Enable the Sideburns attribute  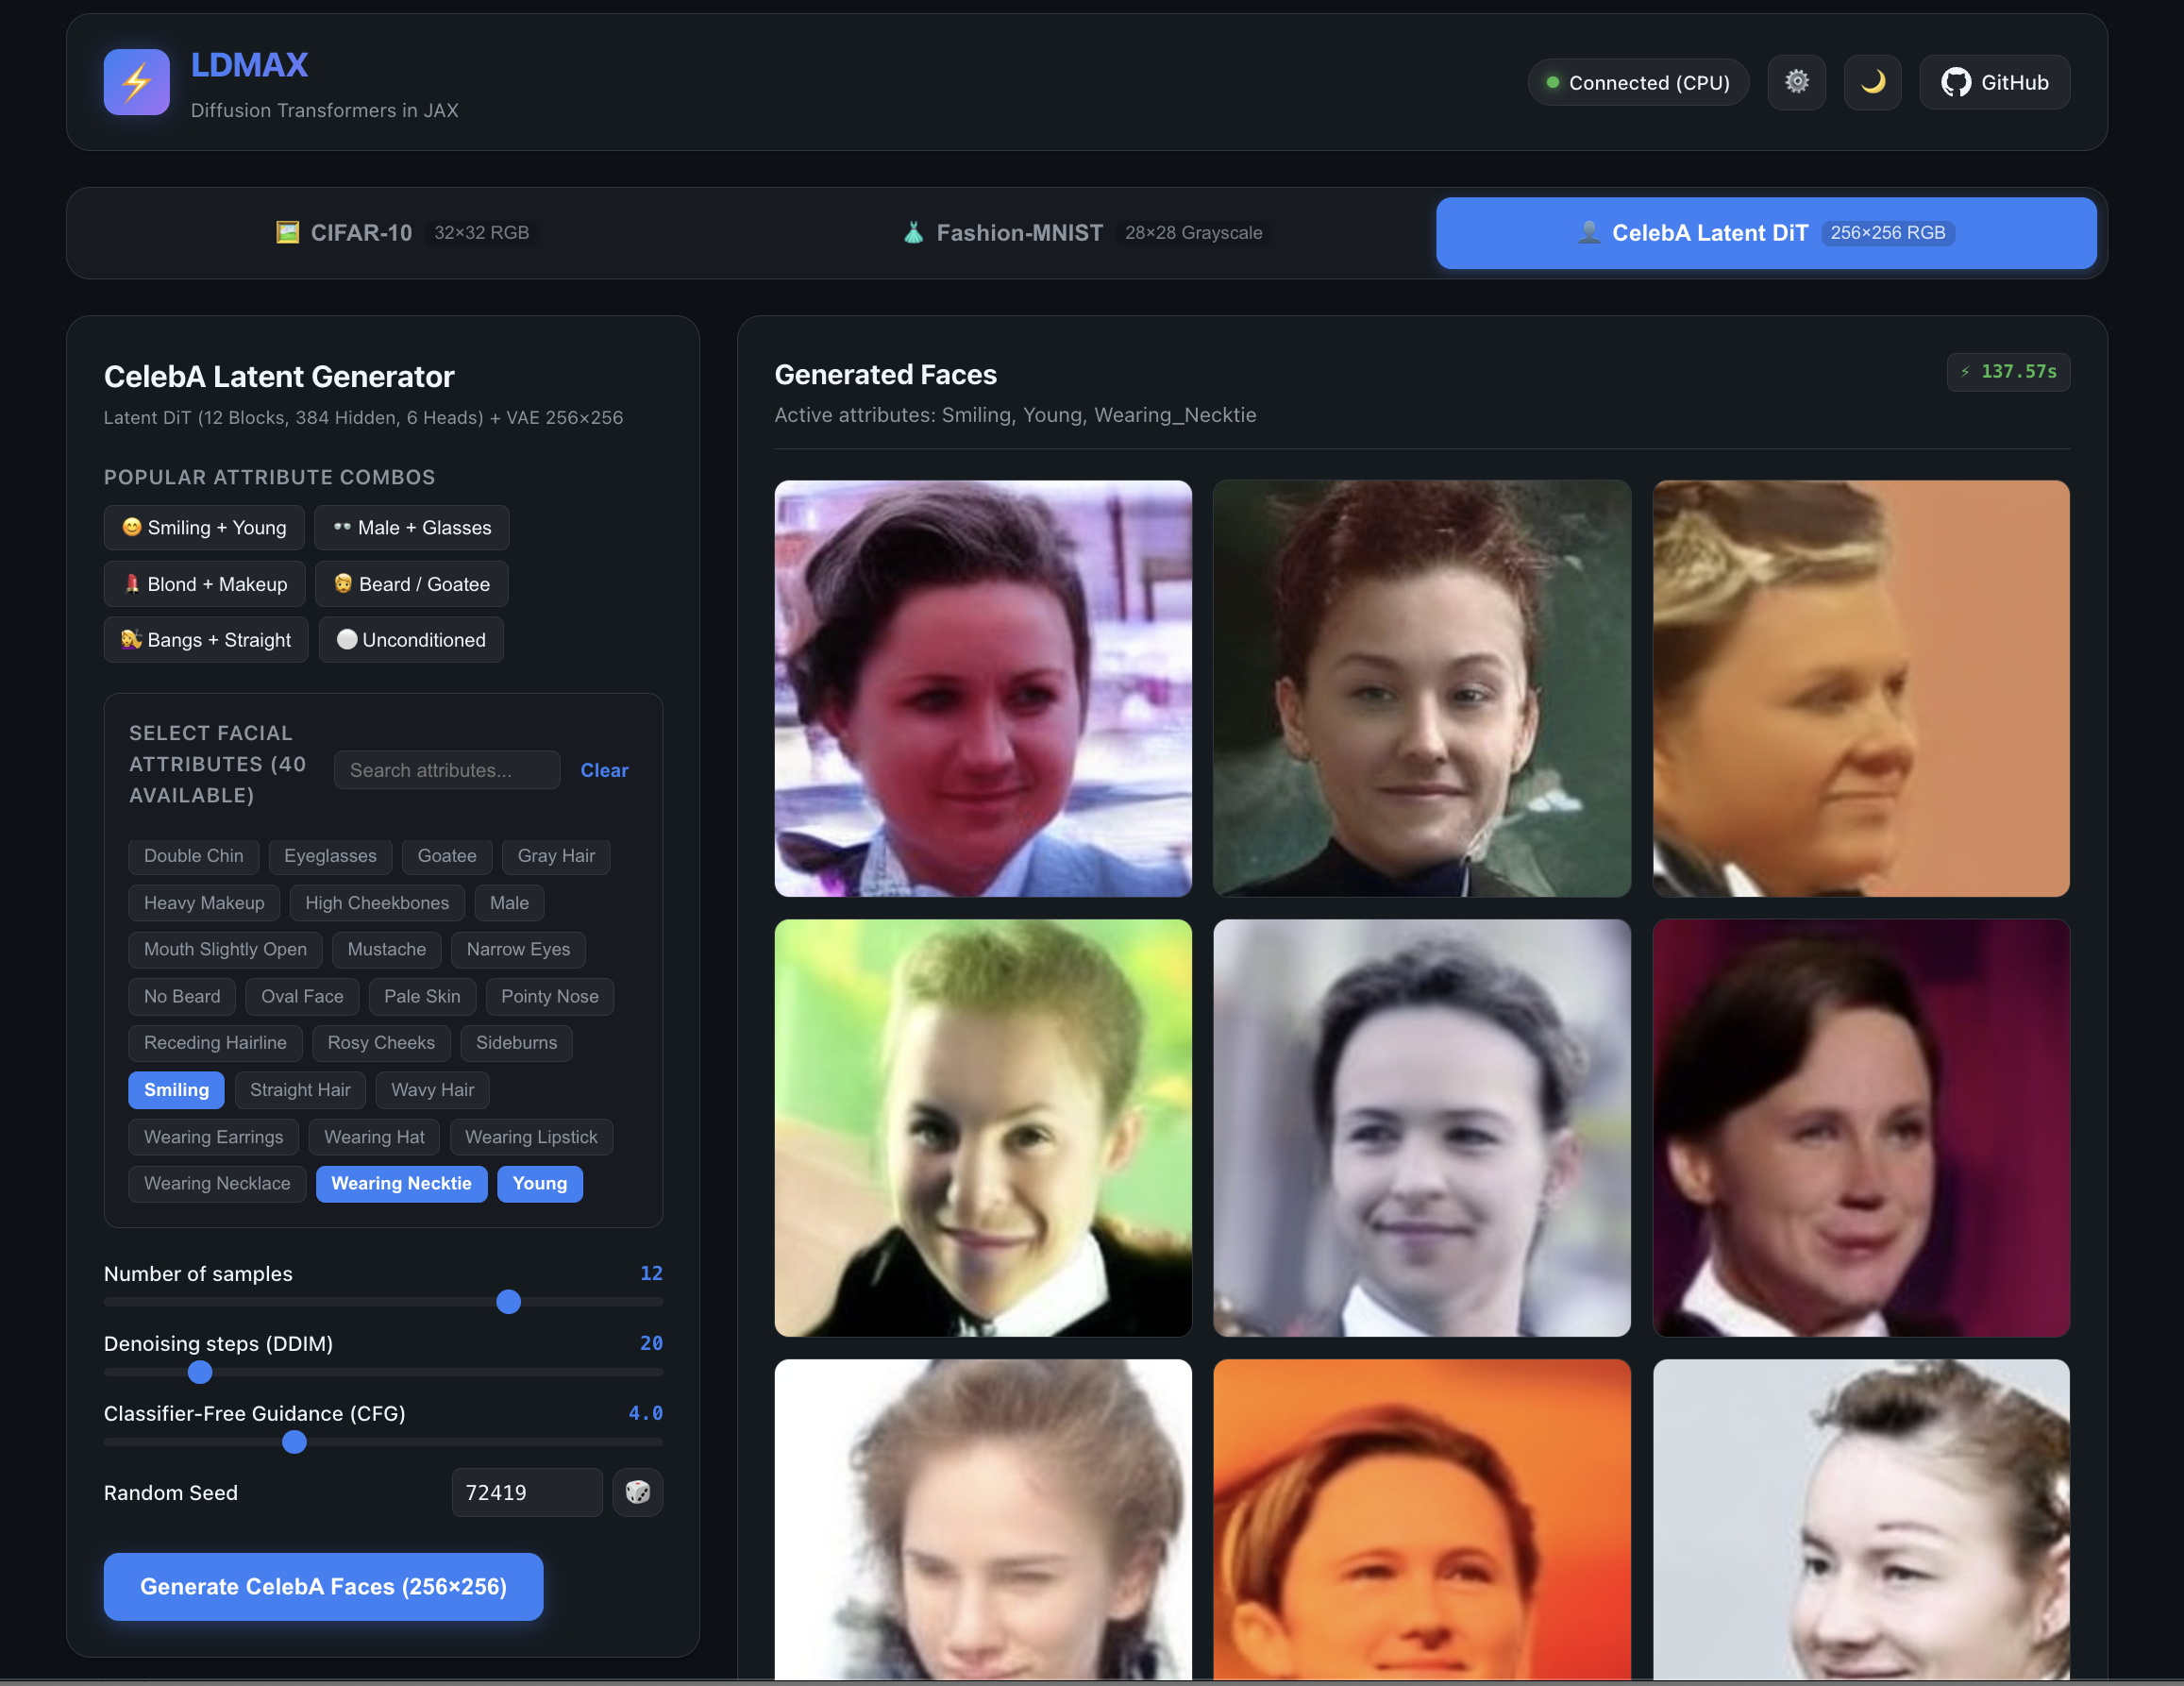coord(516,1043)
